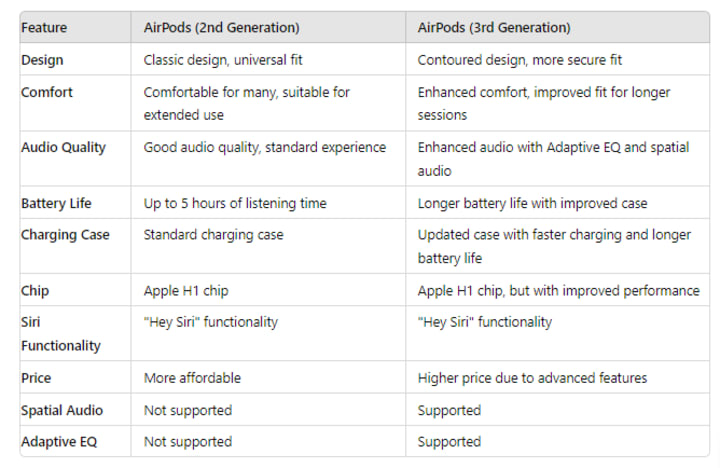Click the 'More affordable' cell
720x468 pixels.
[192, 378]
